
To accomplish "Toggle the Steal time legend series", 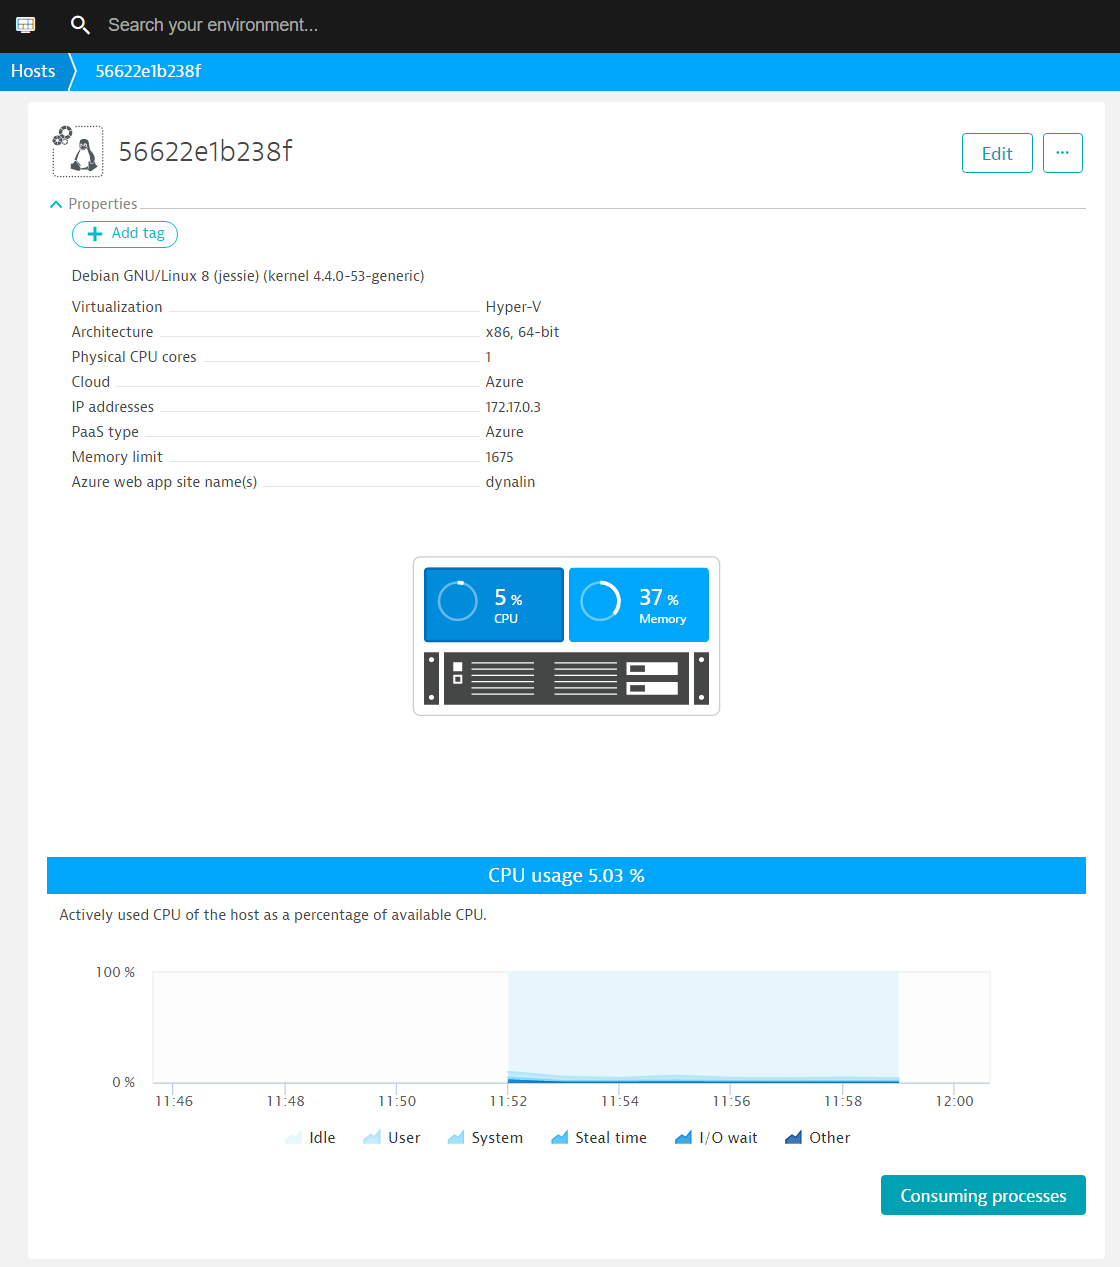I will tap(599, 1138).
